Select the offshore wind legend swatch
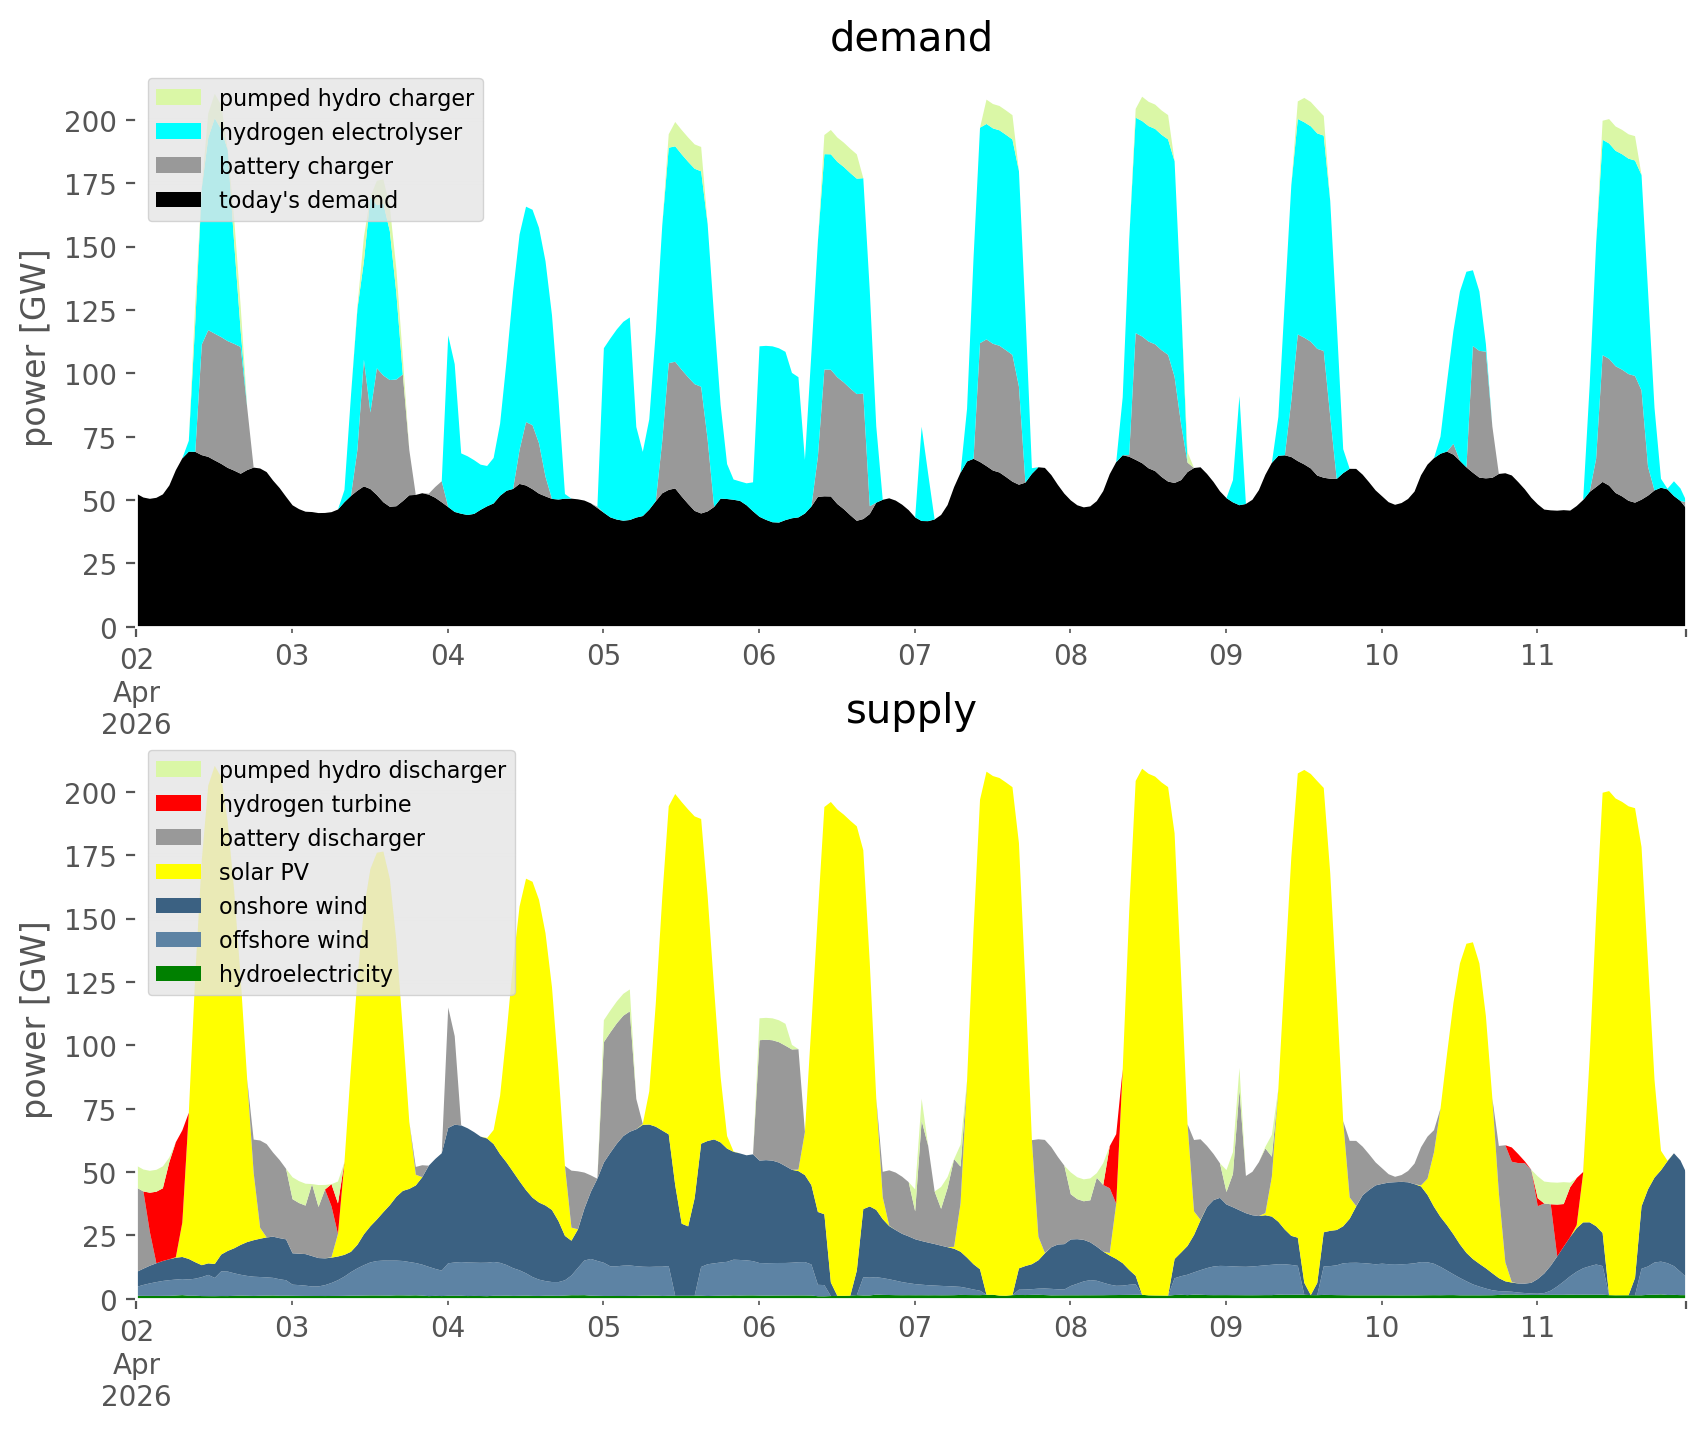 (x=179, y=940)
